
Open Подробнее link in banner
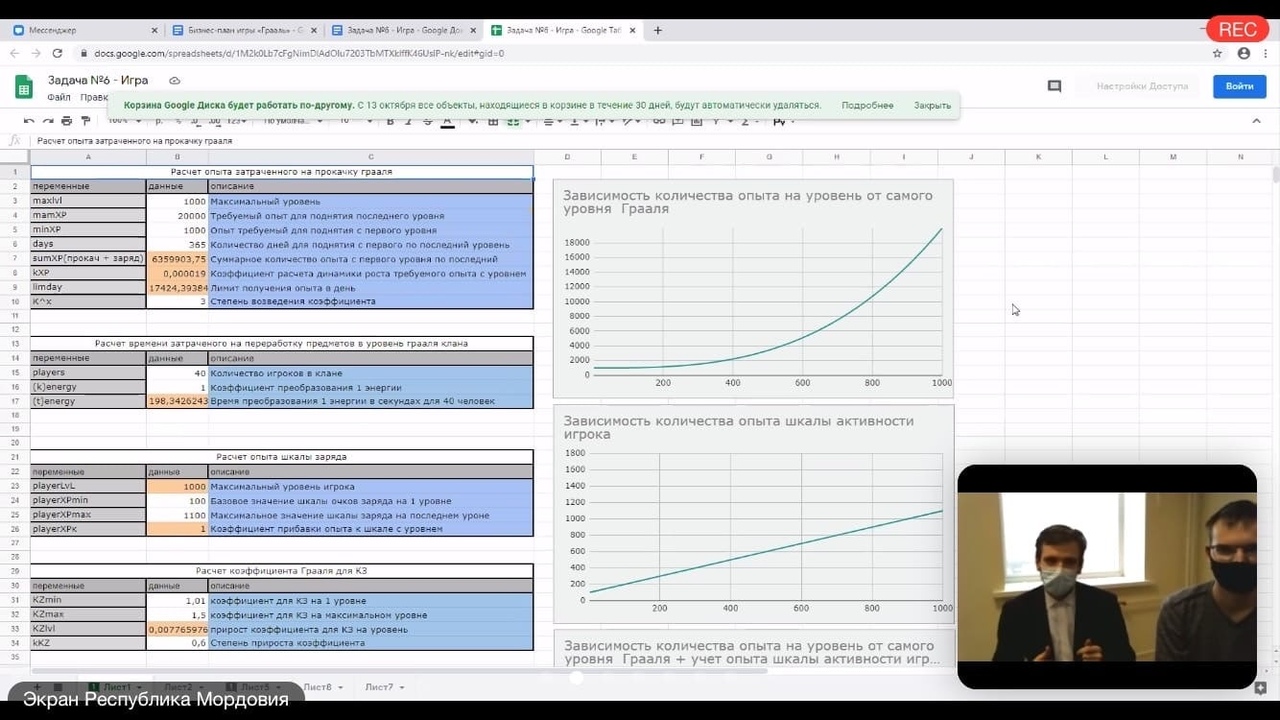867,105
